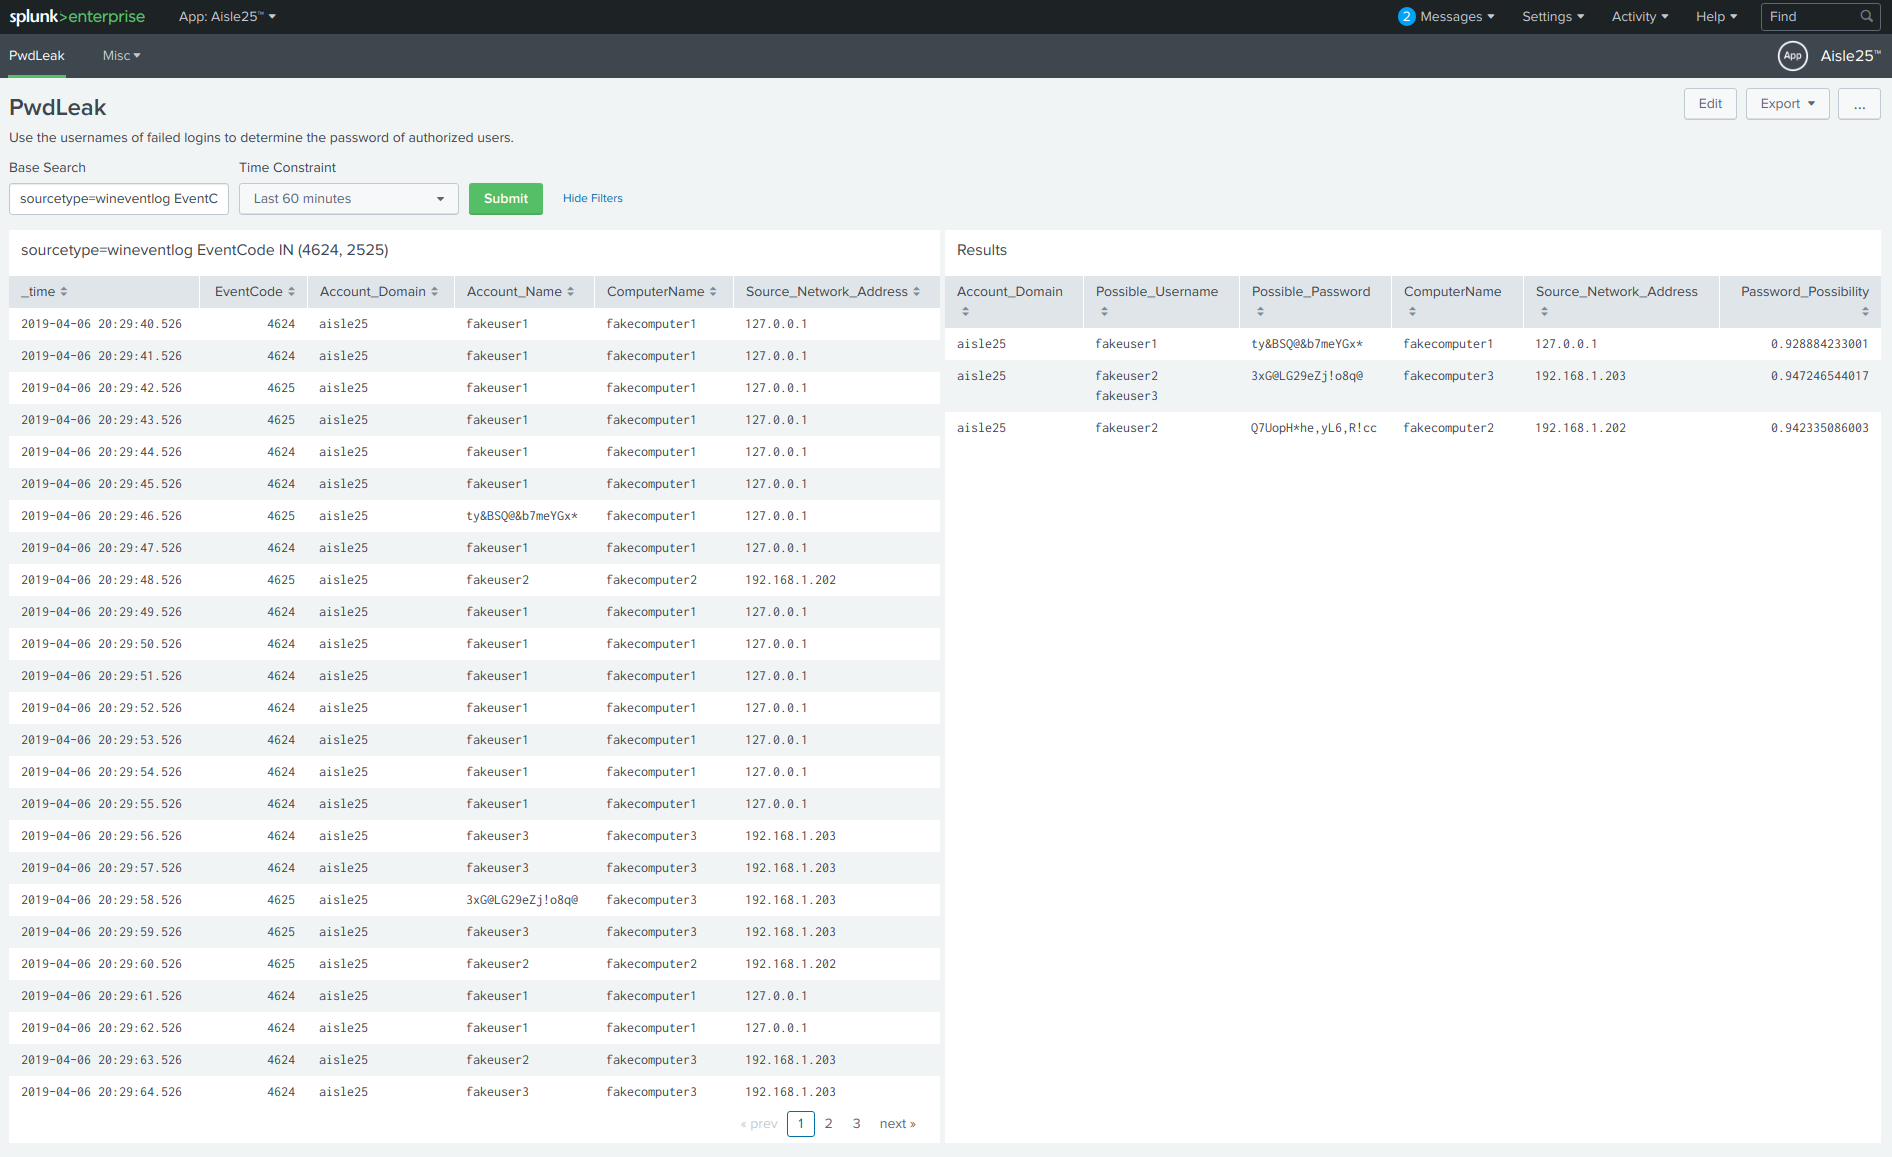Sort left table by EventCode column
The height and width of the screenshot is (1157, 1892).
[x=255, y=291]
